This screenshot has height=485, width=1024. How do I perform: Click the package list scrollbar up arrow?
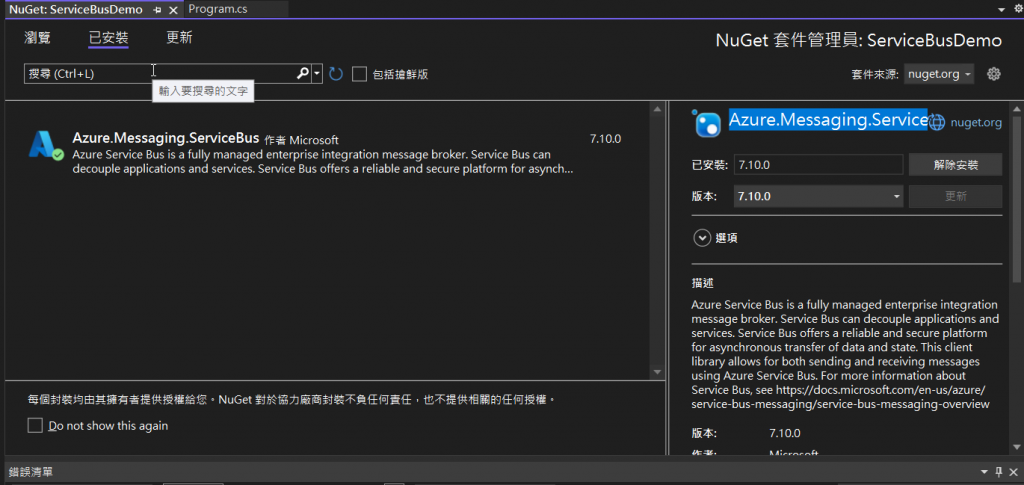click(658, 110)
